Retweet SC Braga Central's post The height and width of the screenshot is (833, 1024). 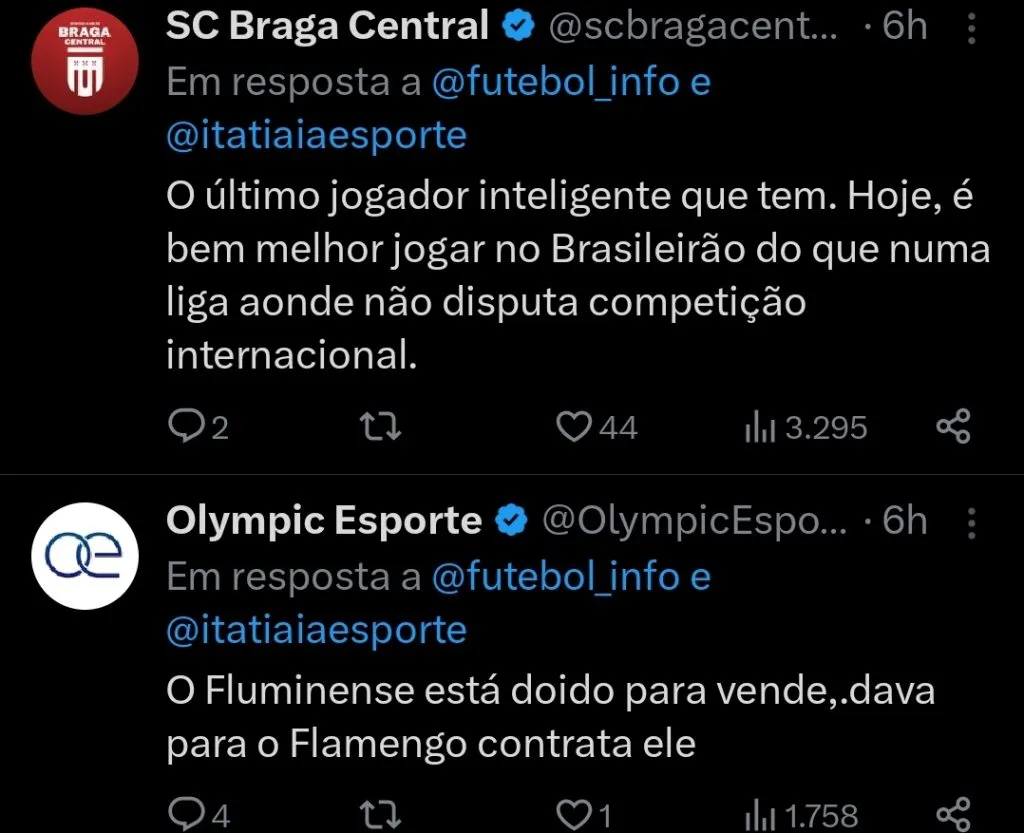(x=378, y=427)
